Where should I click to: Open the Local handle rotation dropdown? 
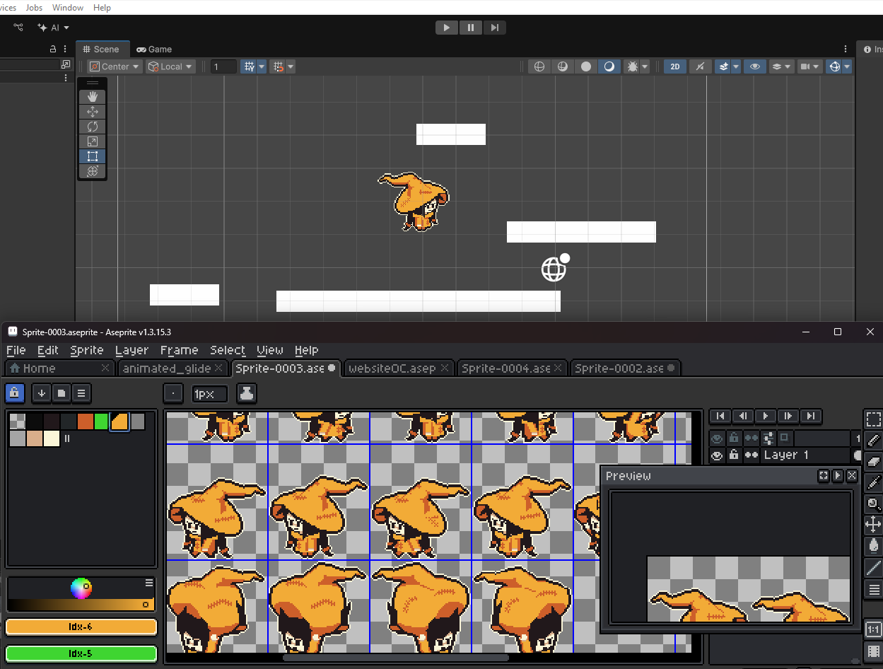point(171,67)
